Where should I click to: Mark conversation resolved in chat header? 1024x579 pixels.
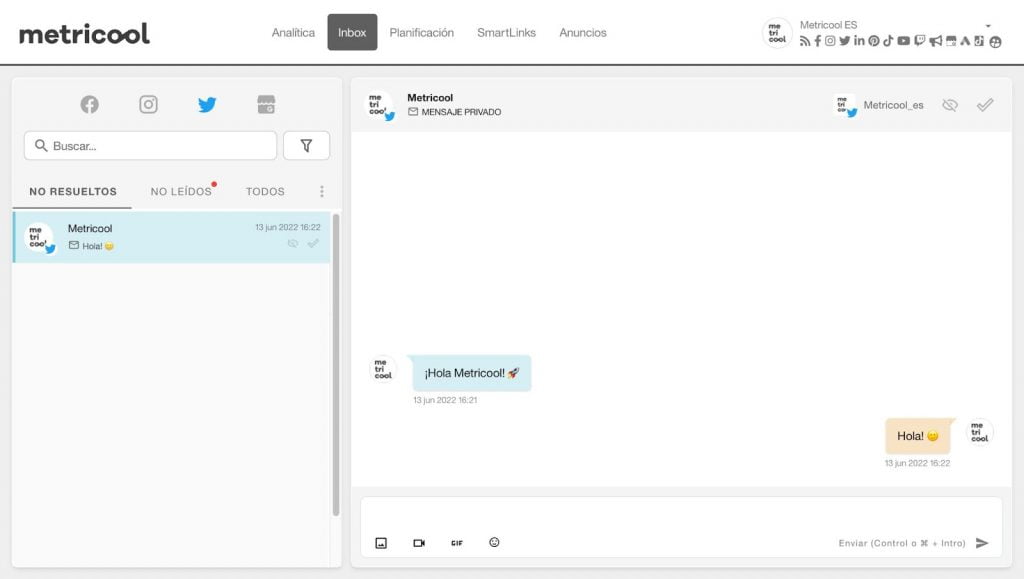(x=985, y=105)
